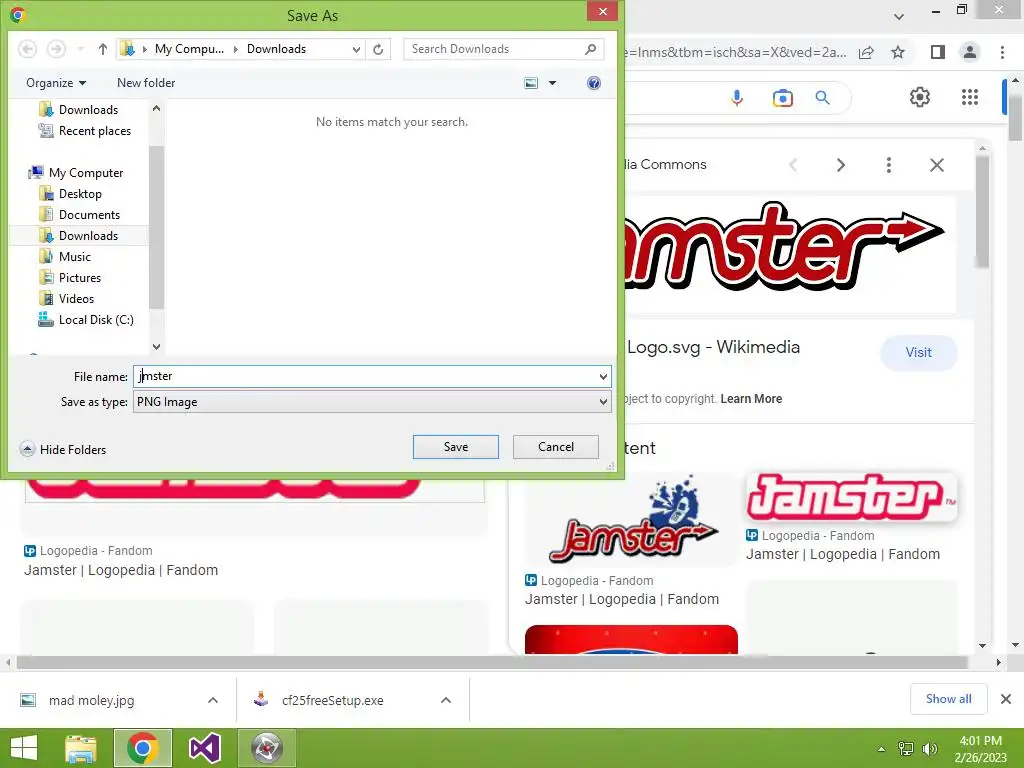Click volume icon in system tray

coord(929,749)
